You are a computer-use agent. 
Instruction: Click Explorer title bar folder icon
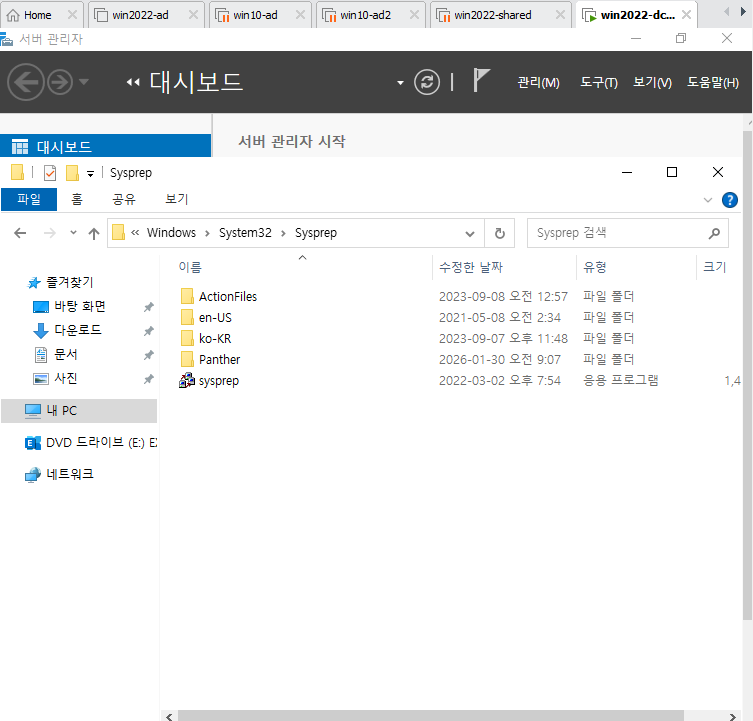[17, 172]
